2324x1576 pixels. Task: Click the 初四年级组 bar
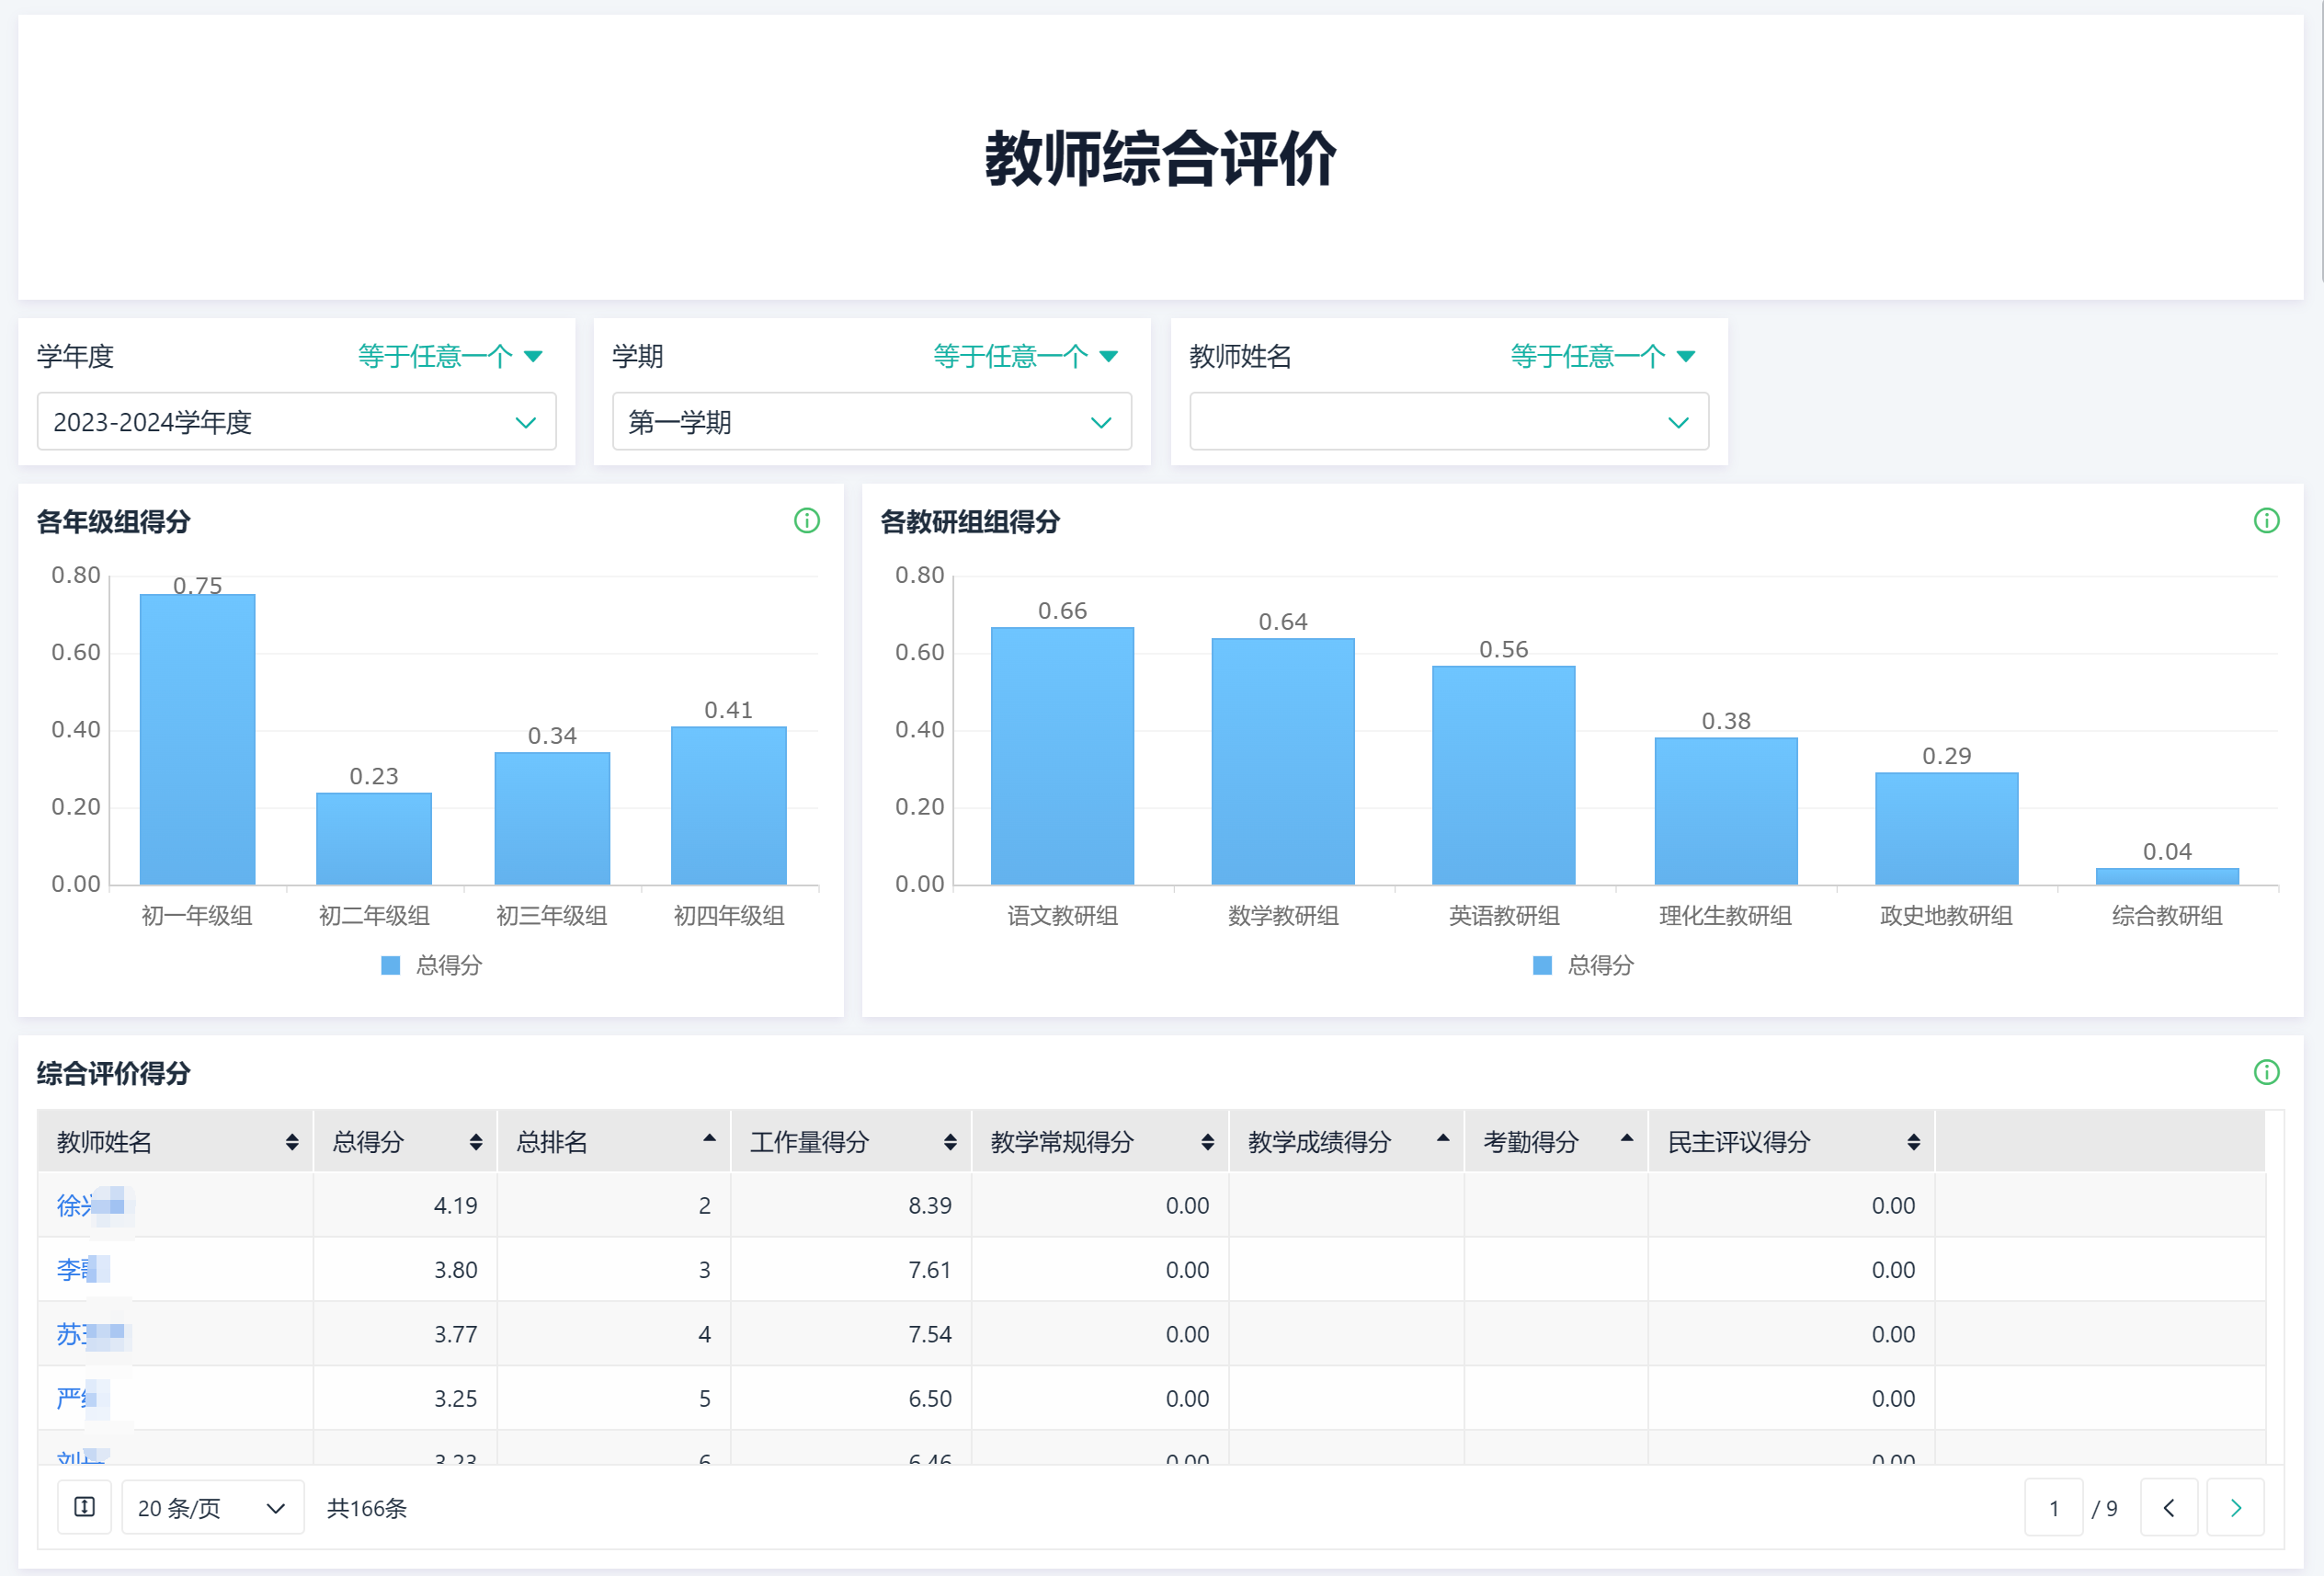[x=729, y=806]
